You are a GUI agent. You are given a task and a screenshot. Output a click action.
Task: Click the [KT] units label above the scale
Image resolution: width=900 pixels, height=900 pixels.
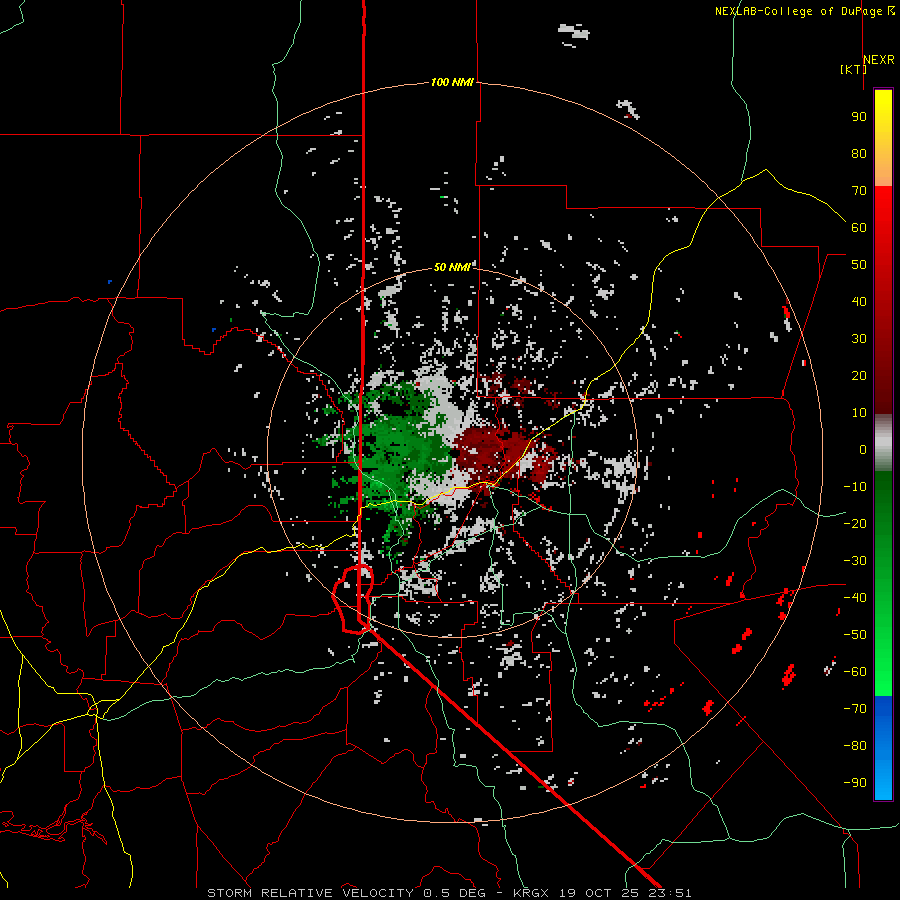(x=853, y=69)
